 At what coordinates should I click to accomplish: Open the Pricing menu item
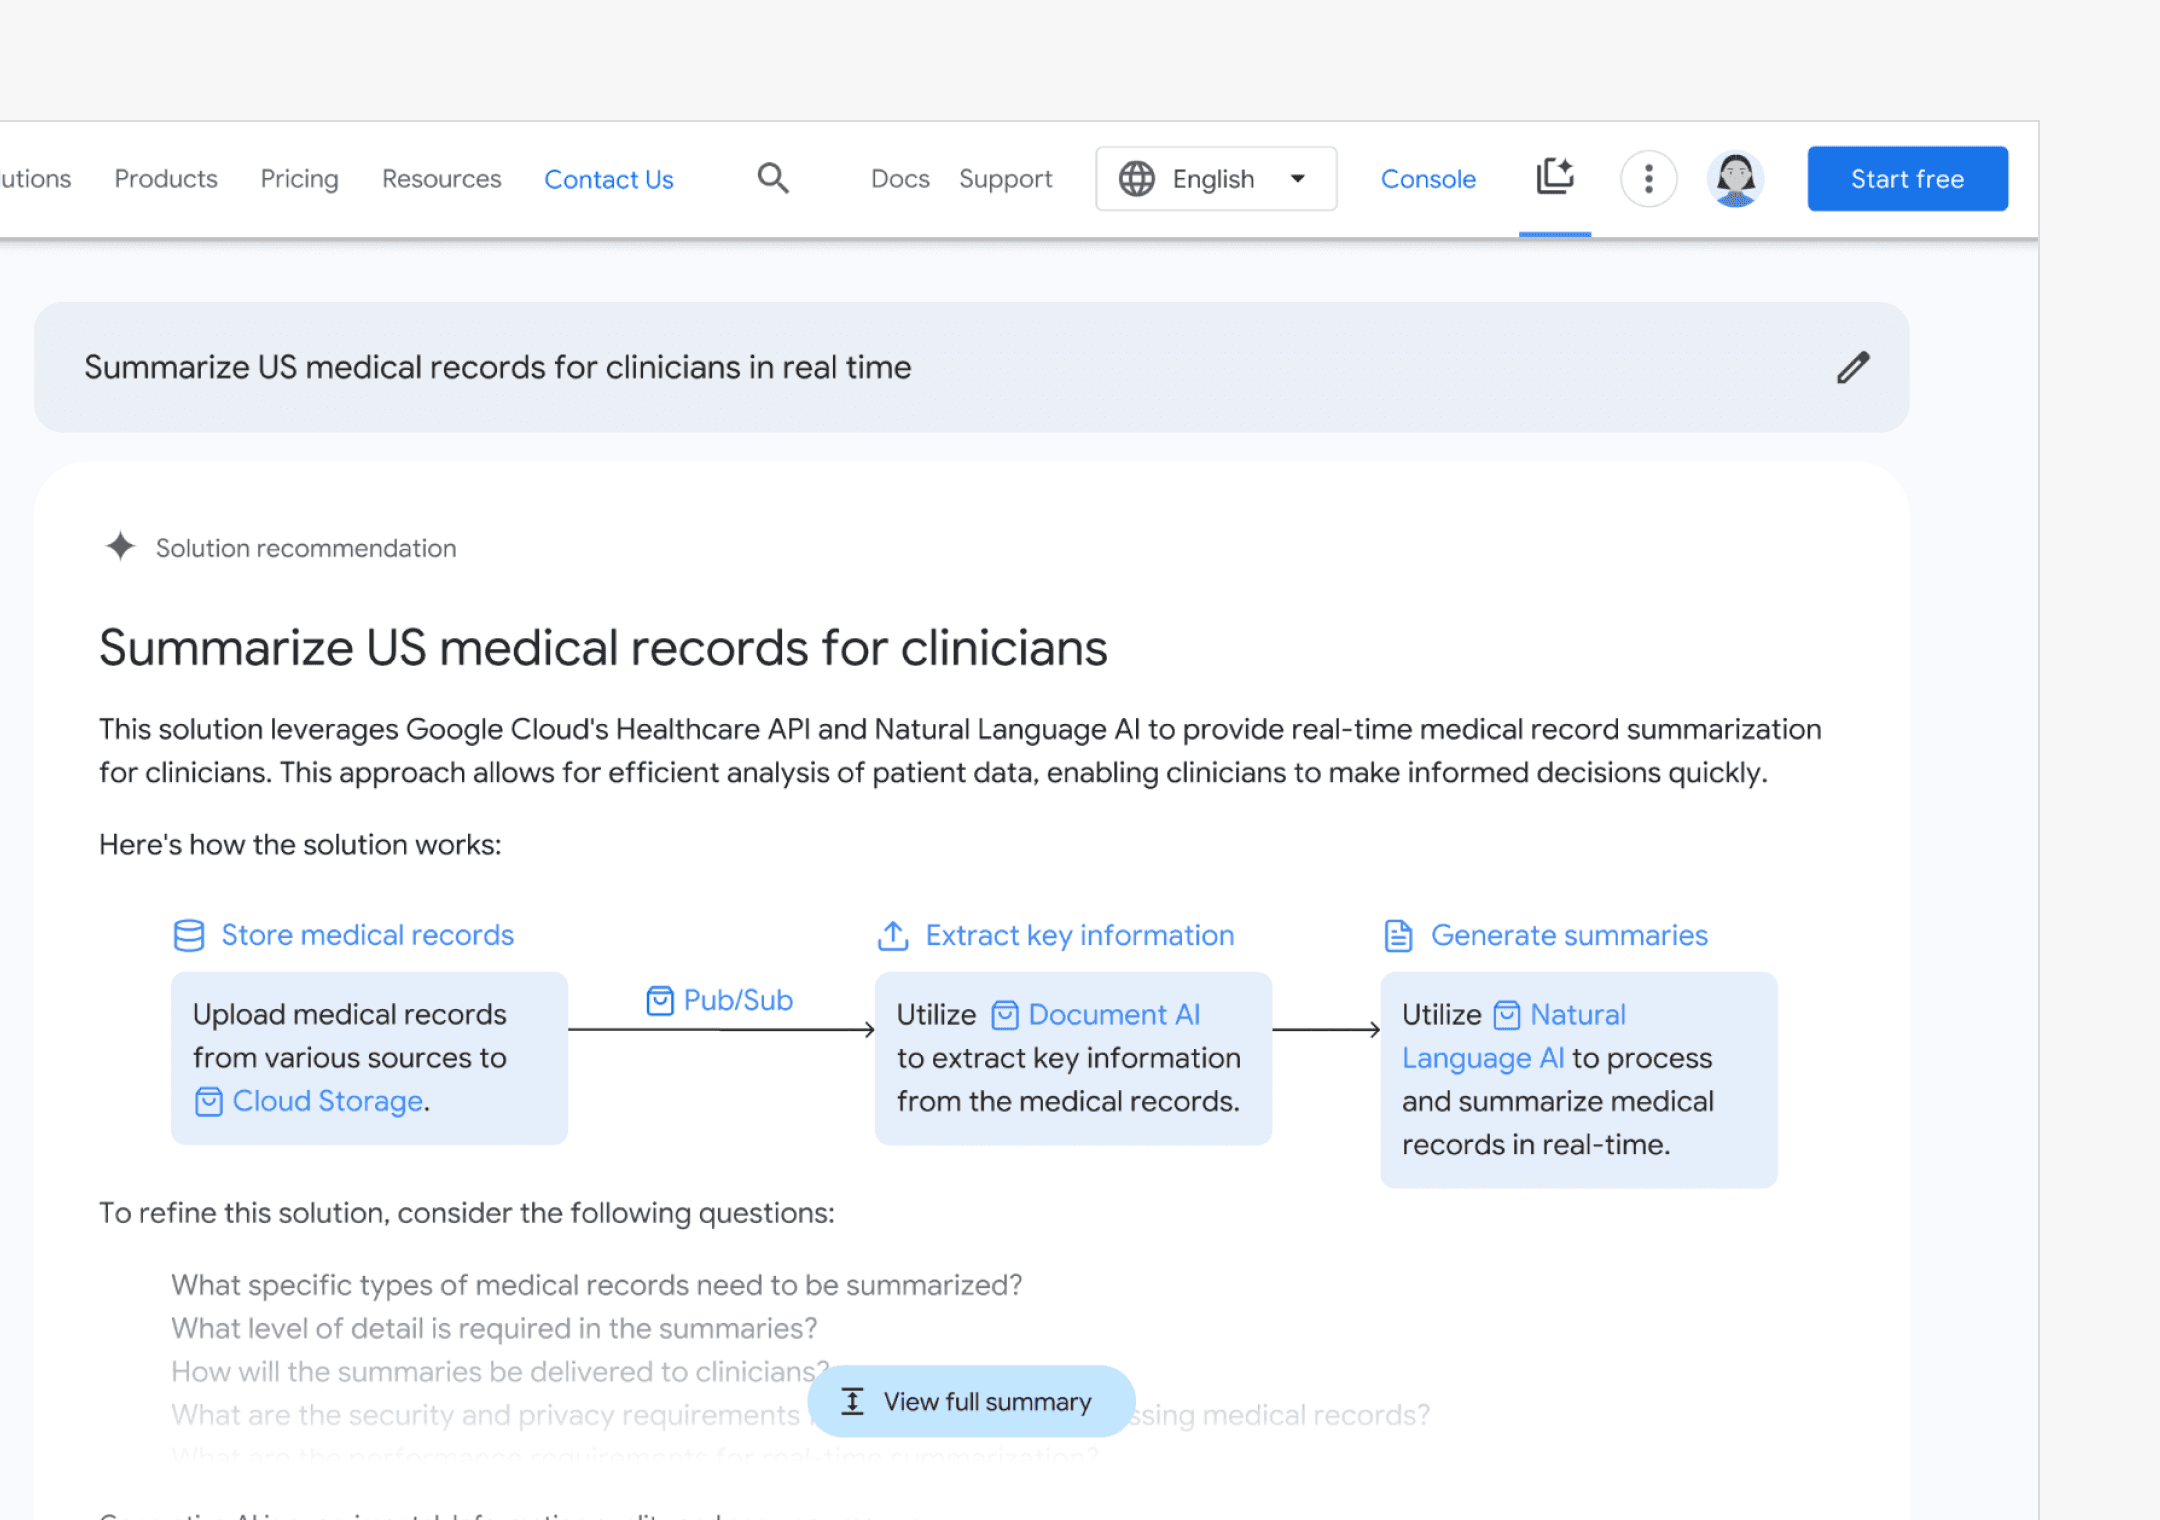pyautogui.click(x=299, y=179)
